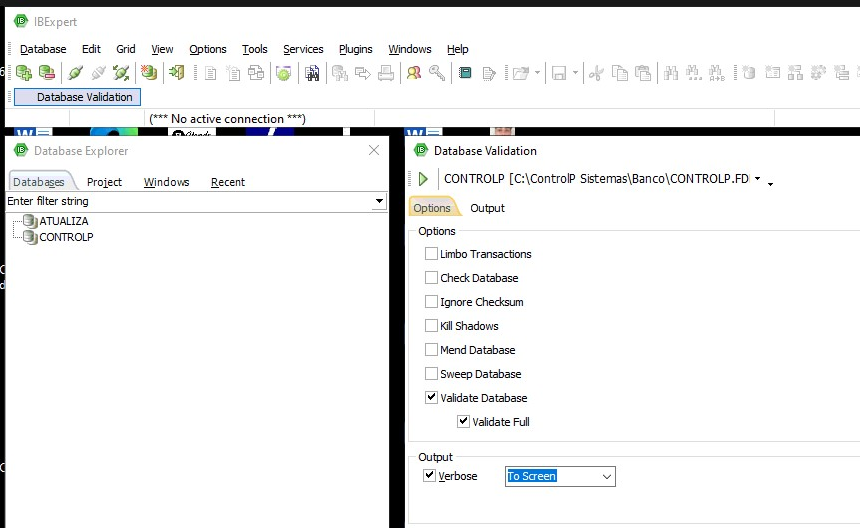
Task: Click the Unregister Database toolbar icon
Action: coord(47,72)
